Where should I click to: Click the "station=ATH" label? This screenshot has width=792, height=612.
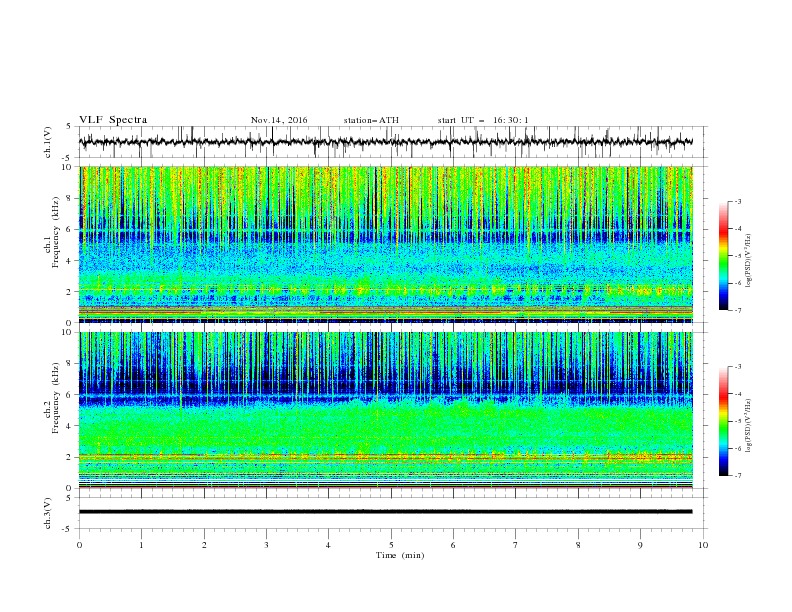coord(371,120)
